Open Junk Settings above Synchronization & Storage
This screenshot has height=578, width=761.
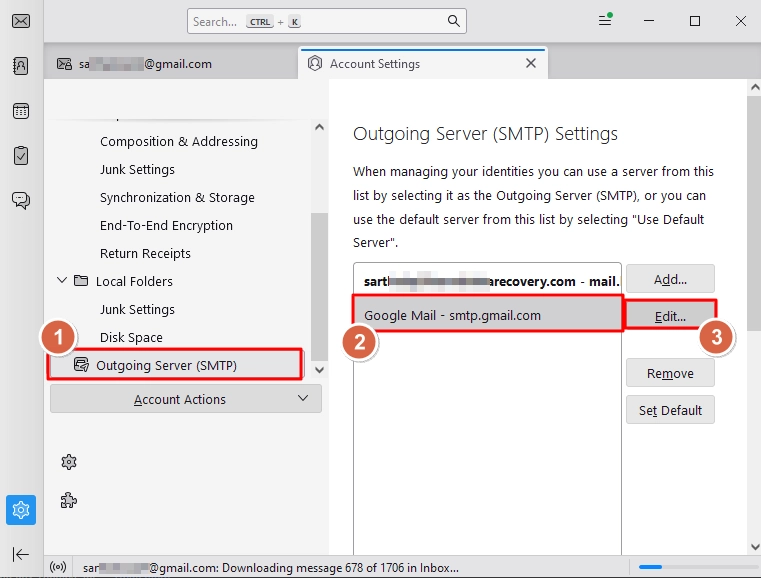pyautogui.click(x=137, y=169)
